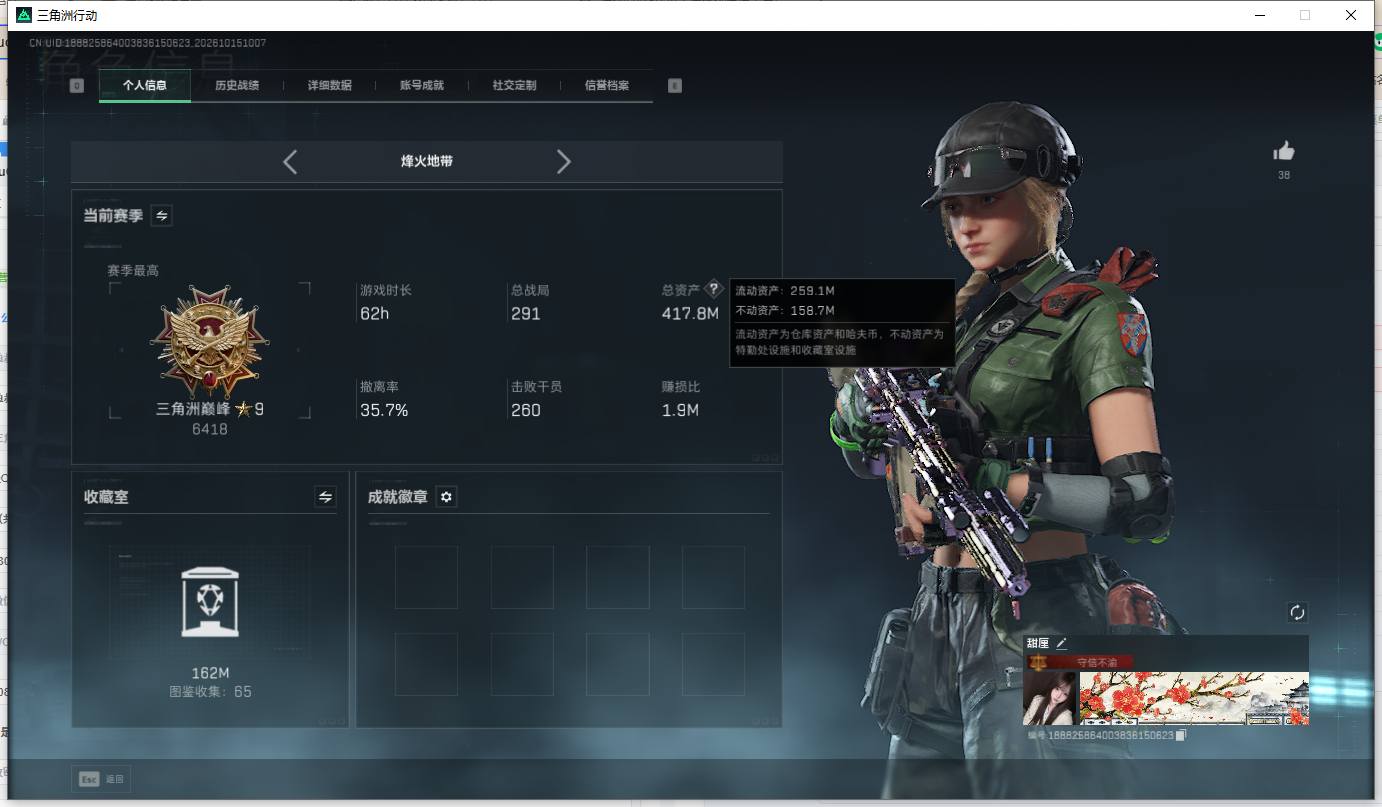
Task: Click the swap icon in the 收藏室 panel
Action: [325, 496]
